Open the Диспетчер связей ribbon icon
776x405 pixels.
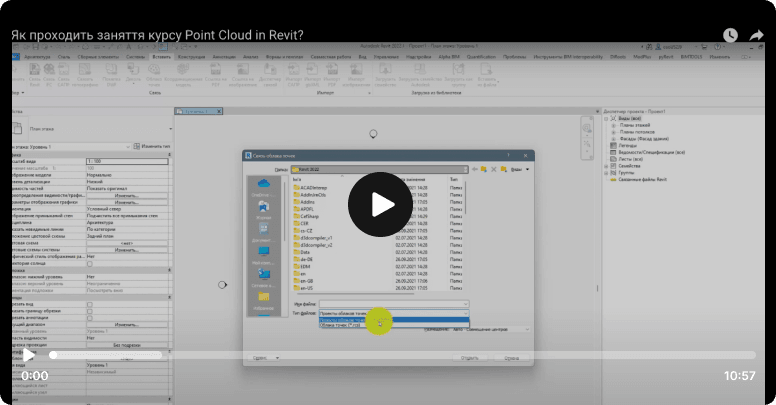pyautogui.click(x=270, y=75)
